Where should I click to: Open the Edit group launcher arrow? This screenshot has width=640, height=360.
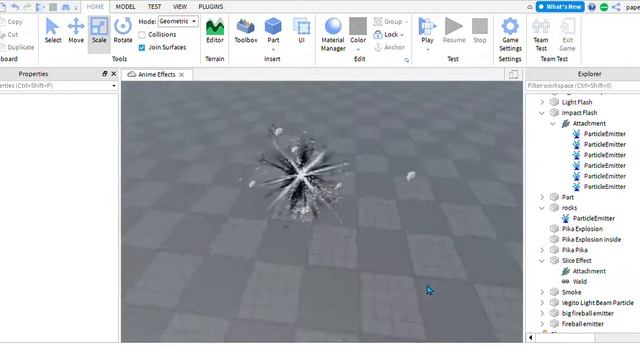[x=407, y=60]
